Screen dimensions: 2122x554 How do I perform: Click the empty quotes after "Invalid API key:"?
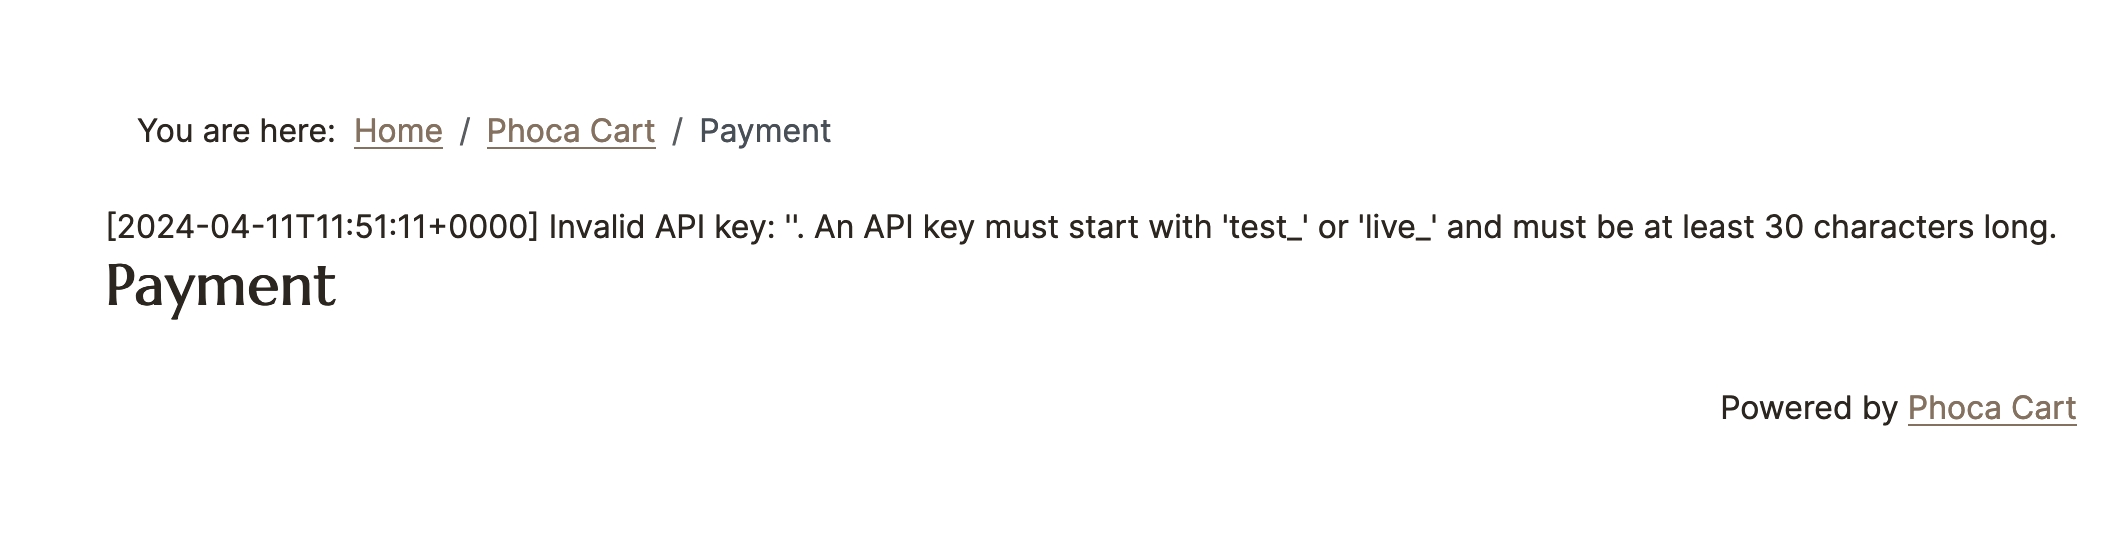(x=791, y=227)
